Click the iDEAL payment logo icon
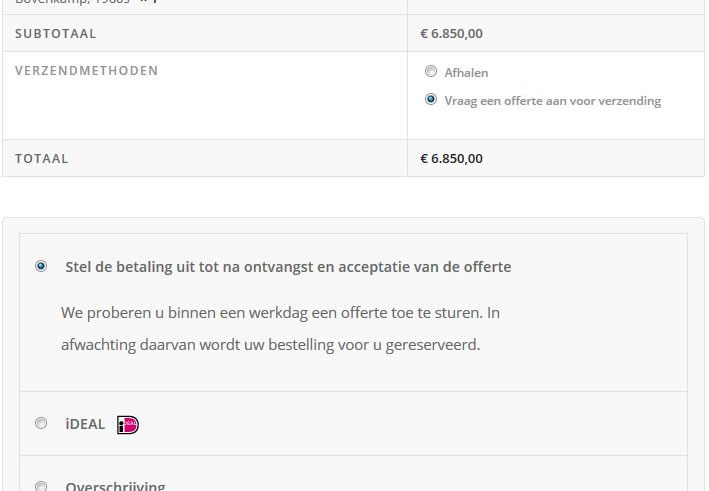This screenshot has width=709, height=491. [x=128, y=425]
